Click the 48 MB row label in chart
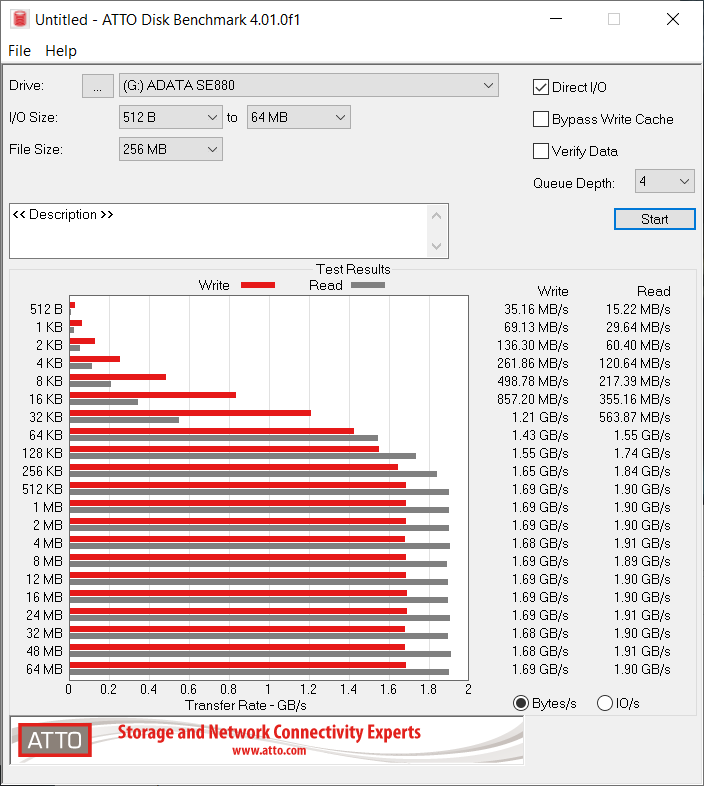The image size is (704, 786). pyautogui.click(x=44, y=651)
